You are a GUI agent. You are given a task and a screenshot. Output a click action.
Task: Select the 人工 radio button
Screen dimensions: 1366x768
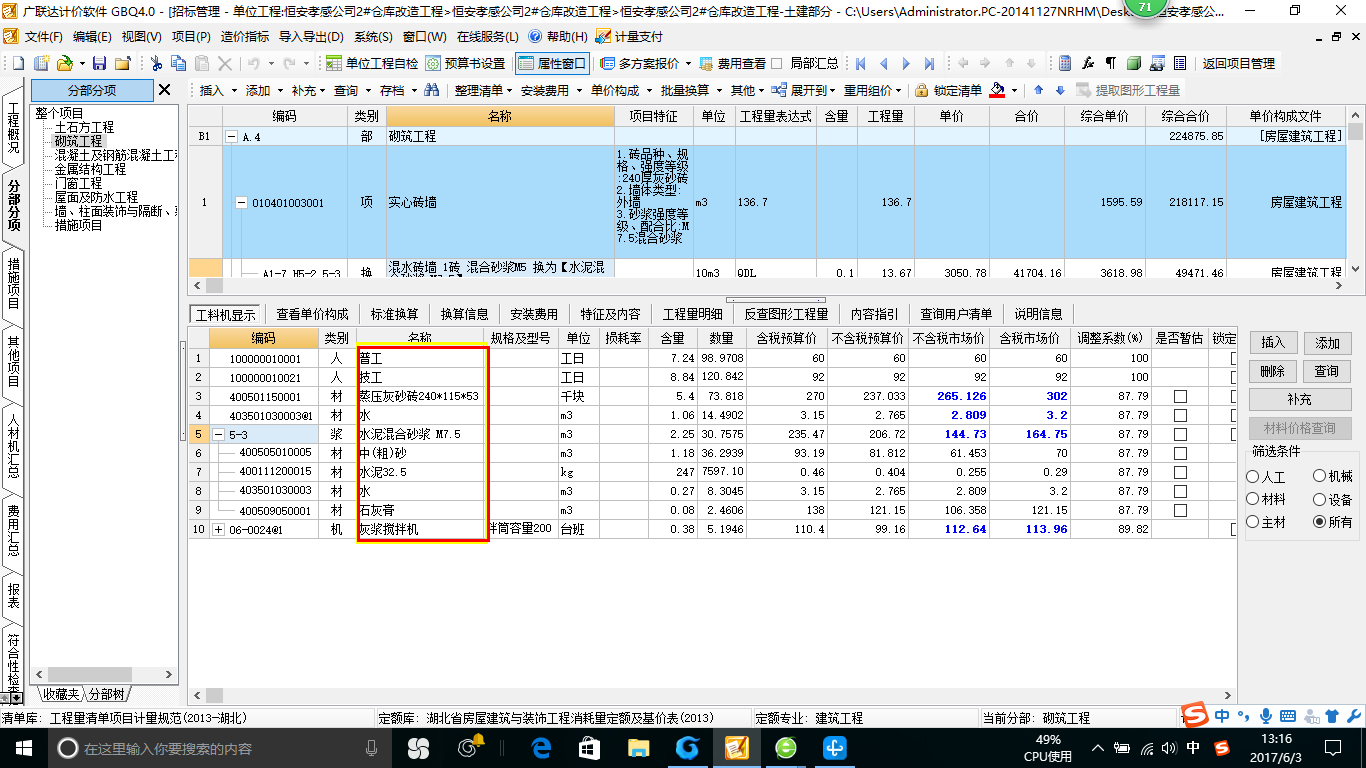coord(1254,477)
